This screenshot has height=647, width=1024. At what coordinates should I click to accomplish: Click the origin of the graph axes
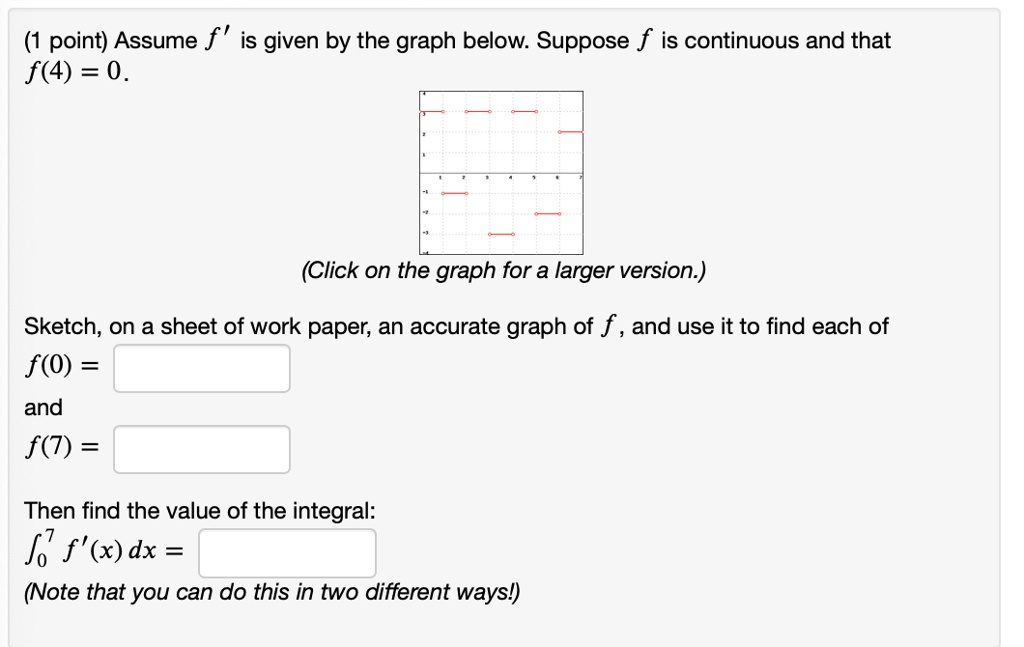pyautogui.click(x=419, y=173)
